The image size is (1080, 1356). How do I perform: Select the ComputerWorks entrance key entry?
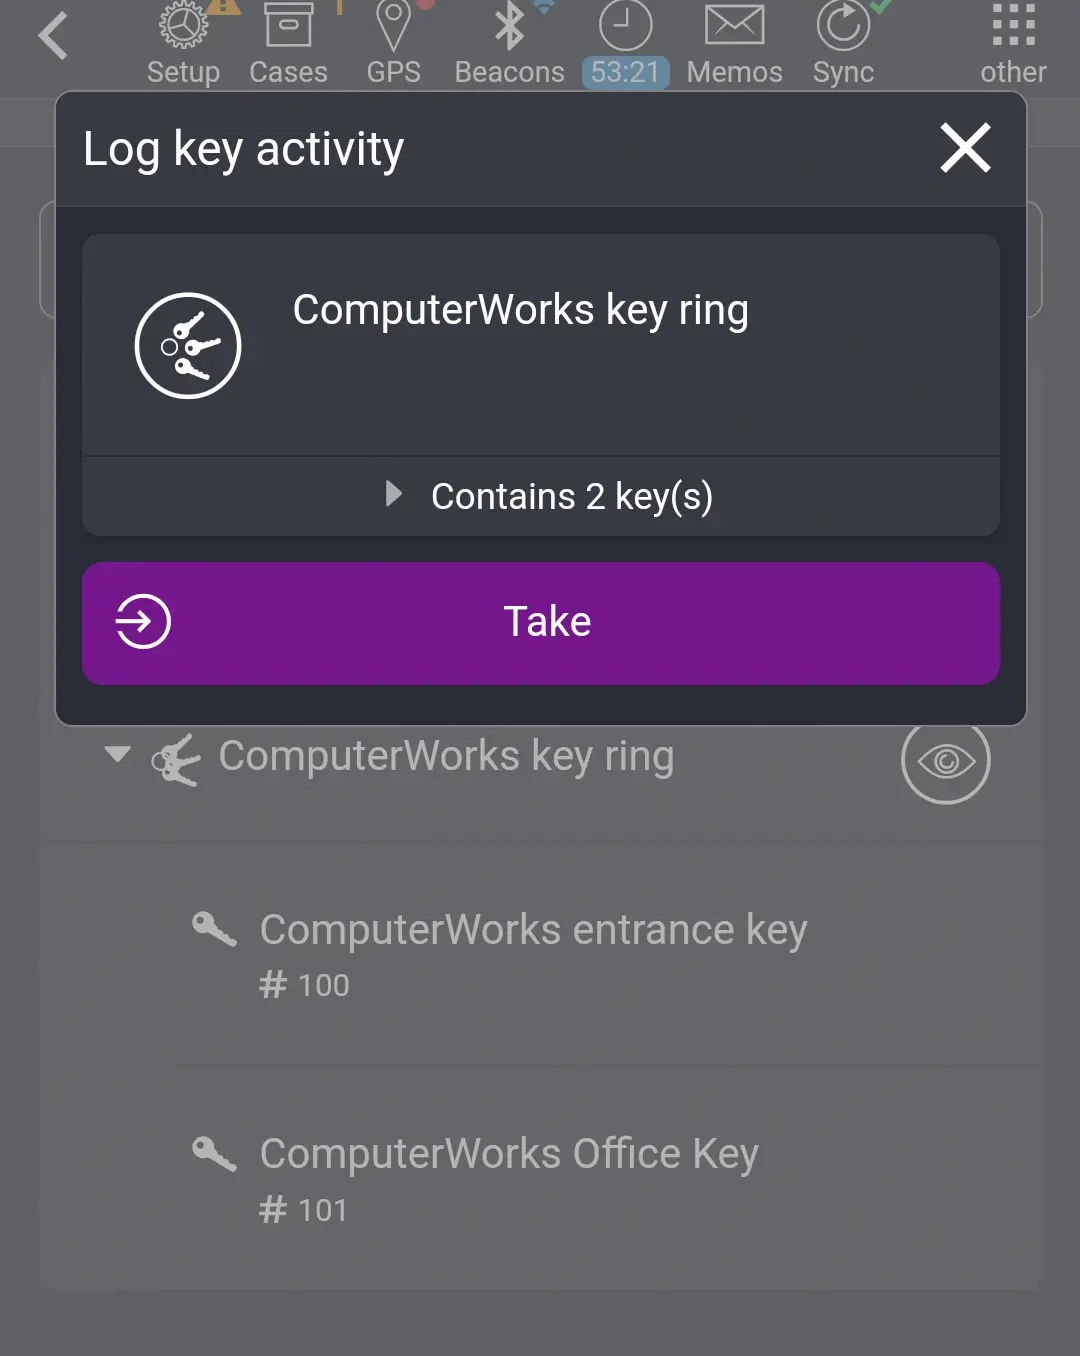pos(533,930)
